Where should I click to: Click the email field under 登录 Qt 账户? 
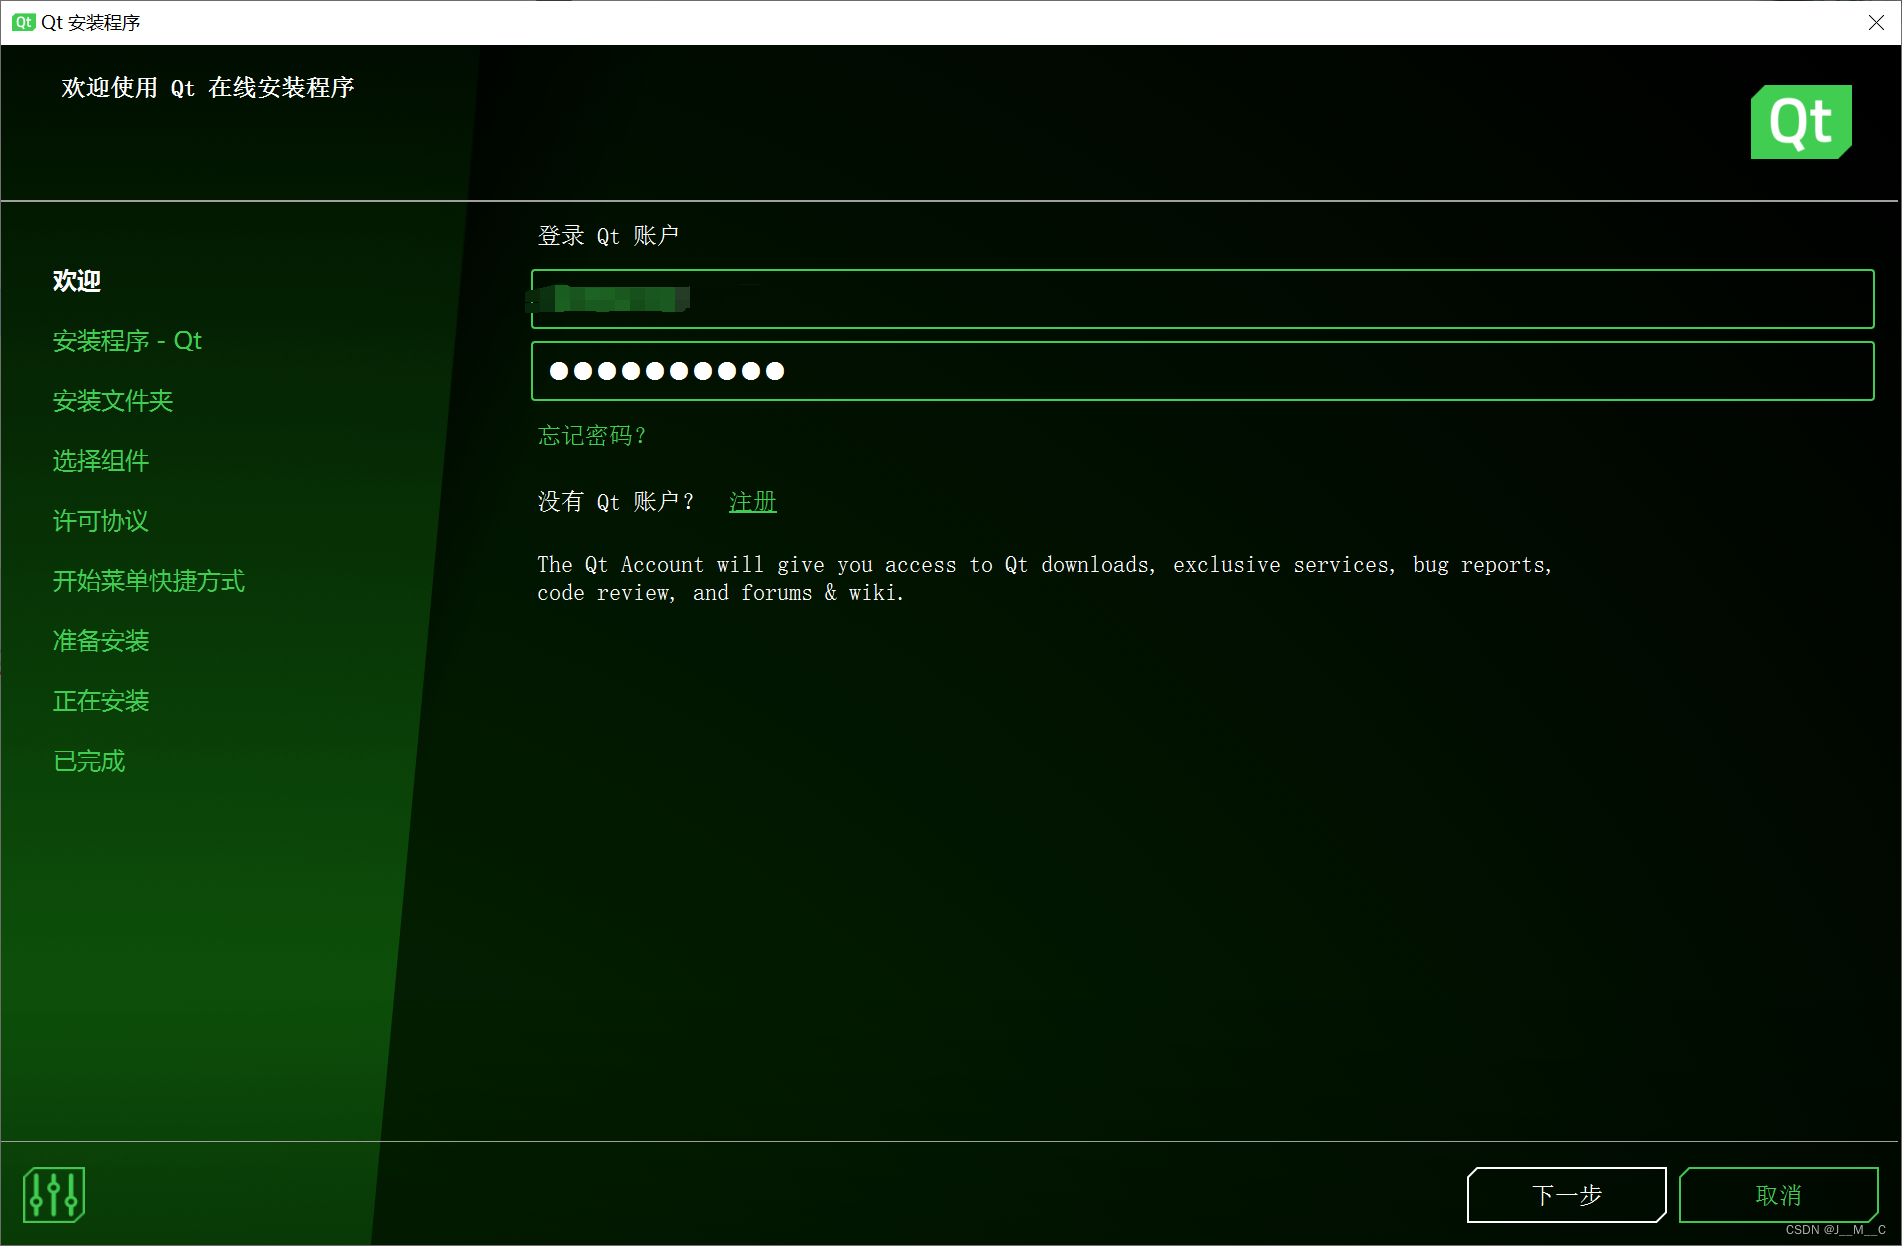pos(1202,299)
